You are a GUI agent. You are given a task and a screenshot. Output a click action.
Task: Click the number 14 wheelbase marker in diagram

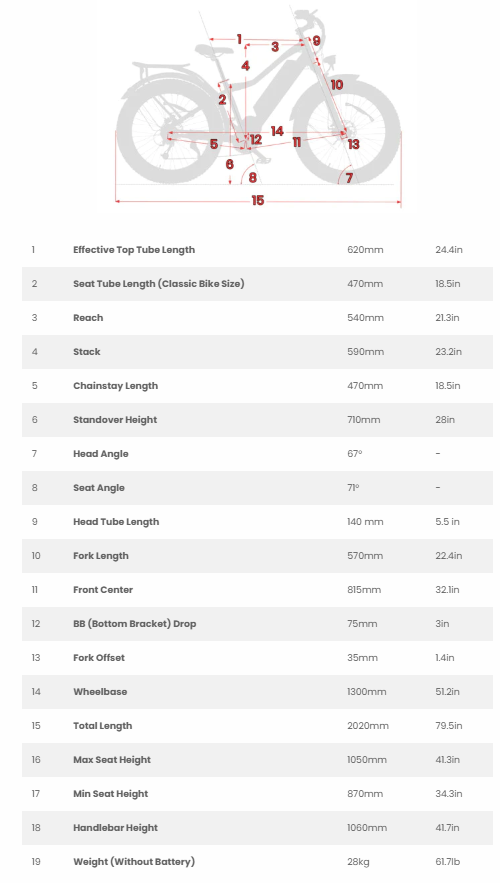(x=276, y=131)
